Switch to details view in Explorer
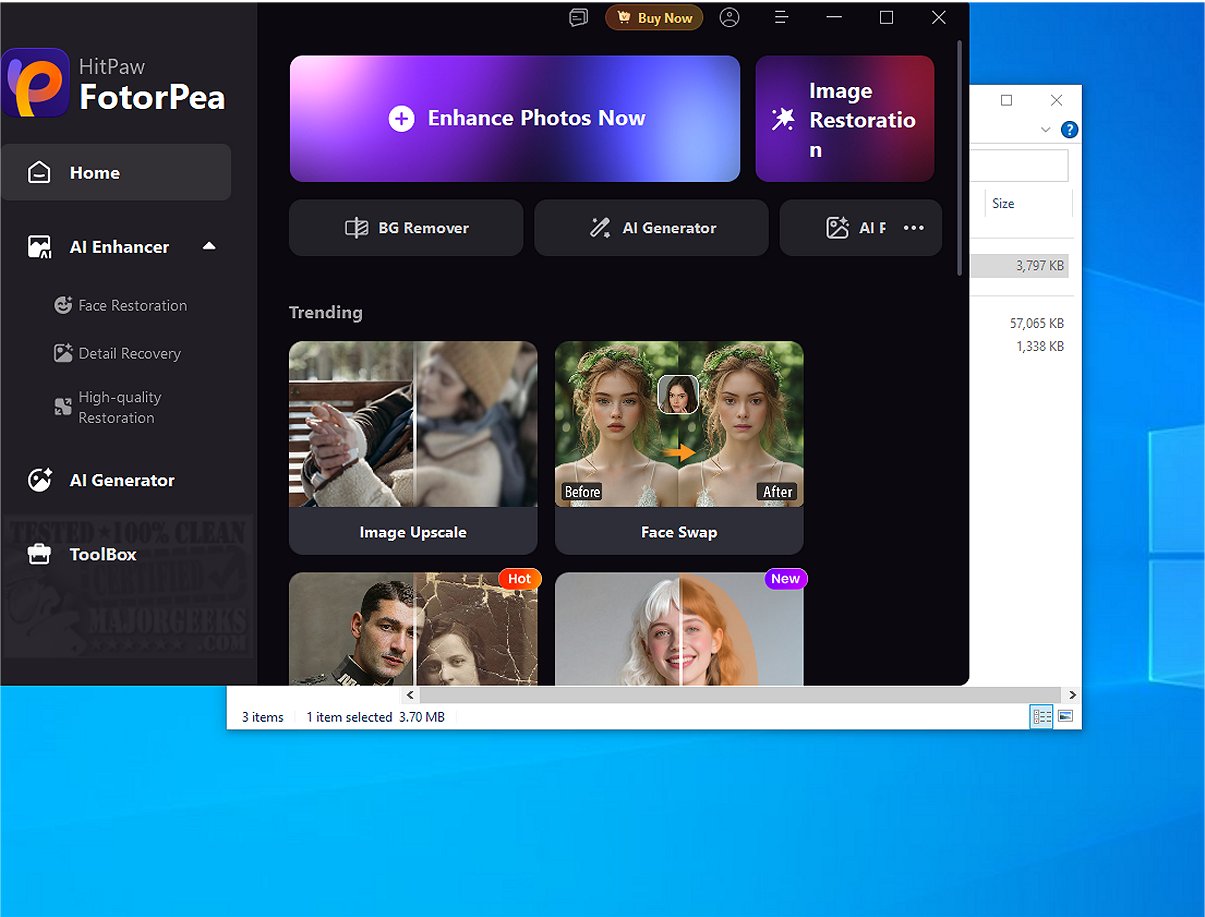1205x917 pixels. (1041, 717)
